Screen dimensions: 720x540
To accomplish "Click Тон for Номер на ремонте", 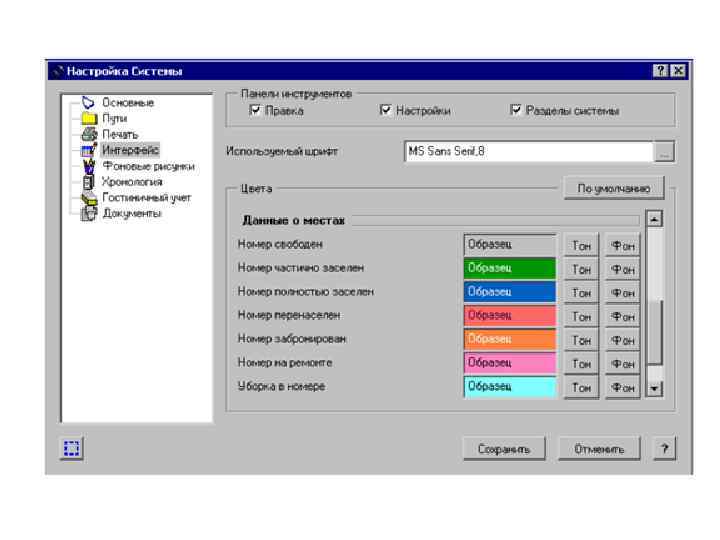I will [581, 364].
